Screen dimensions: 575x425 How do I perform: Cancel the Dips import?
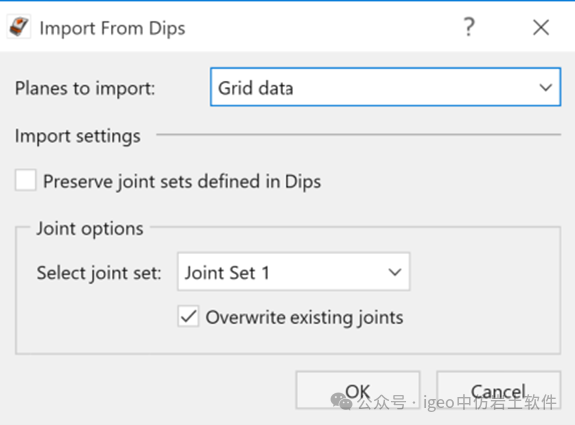[x=499, y=390]
